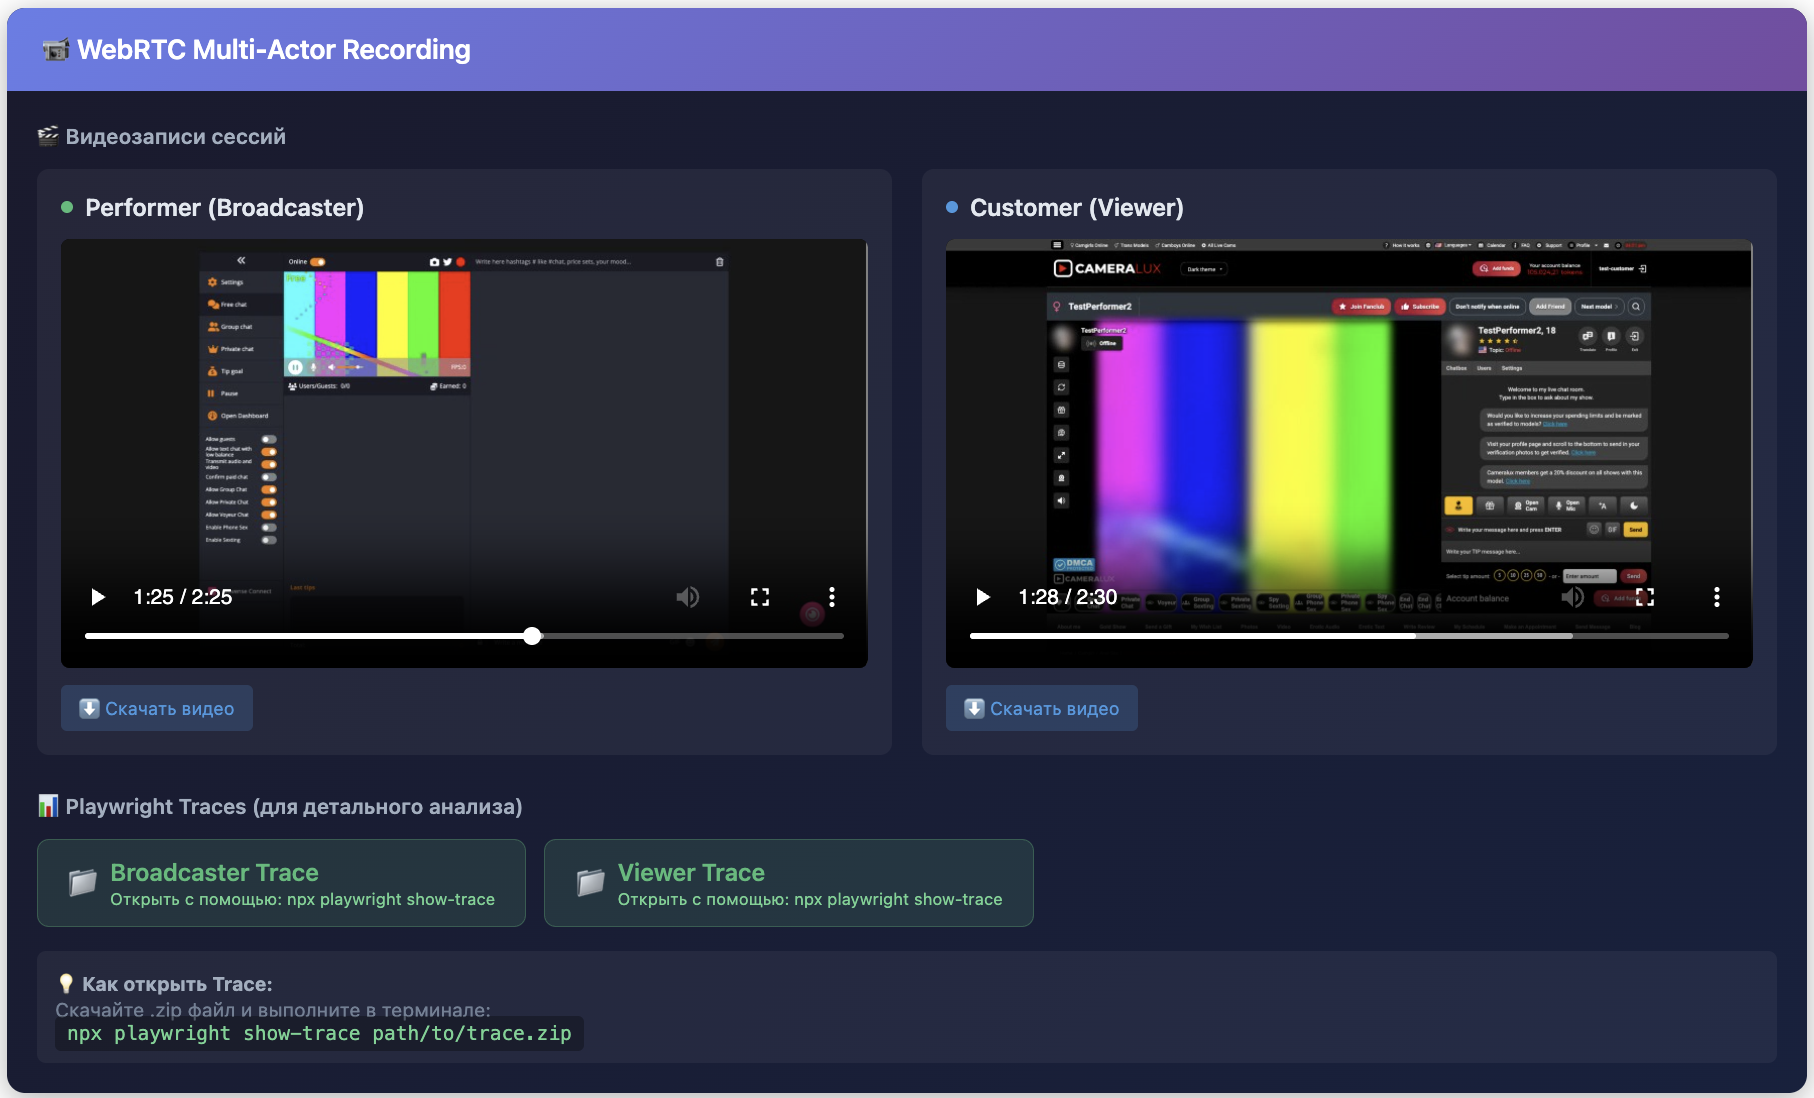Switch to the Users tab in the chatbox

pyautogui.click(x=1484, y=368)
